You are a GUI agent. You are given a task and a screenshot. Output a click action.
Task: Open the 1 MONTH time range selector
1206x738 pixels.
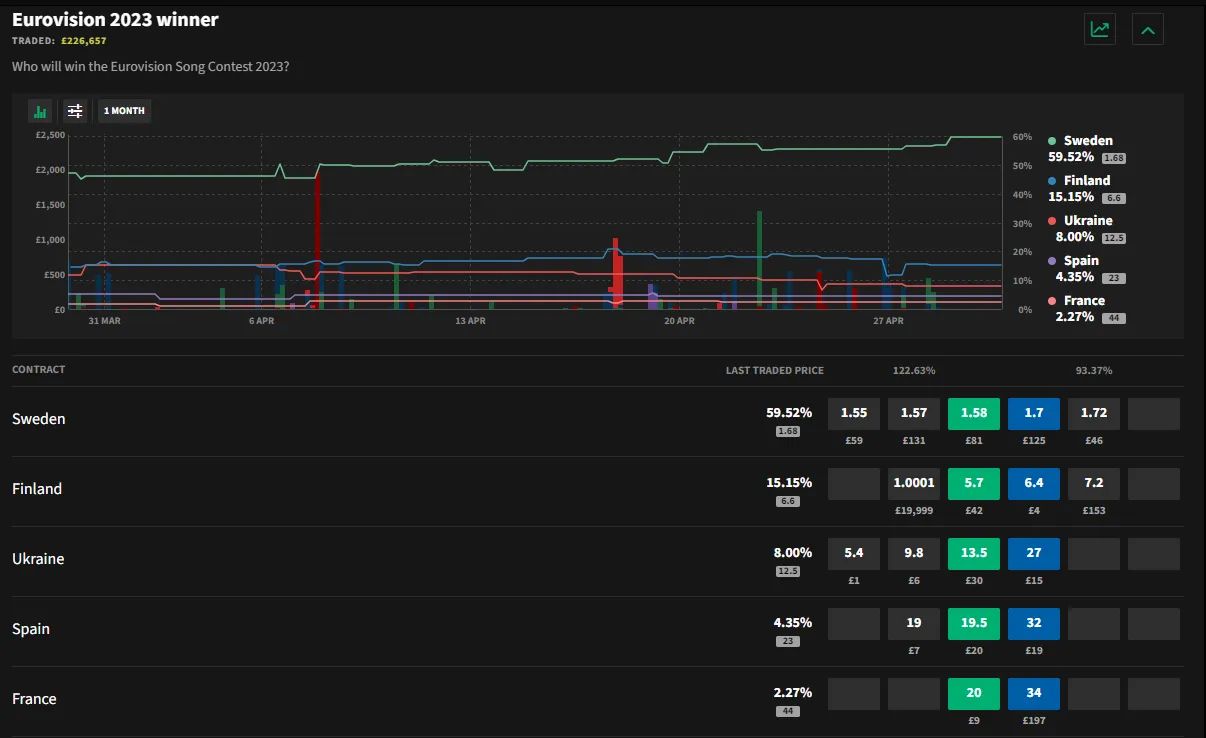[x=124, y=111]
